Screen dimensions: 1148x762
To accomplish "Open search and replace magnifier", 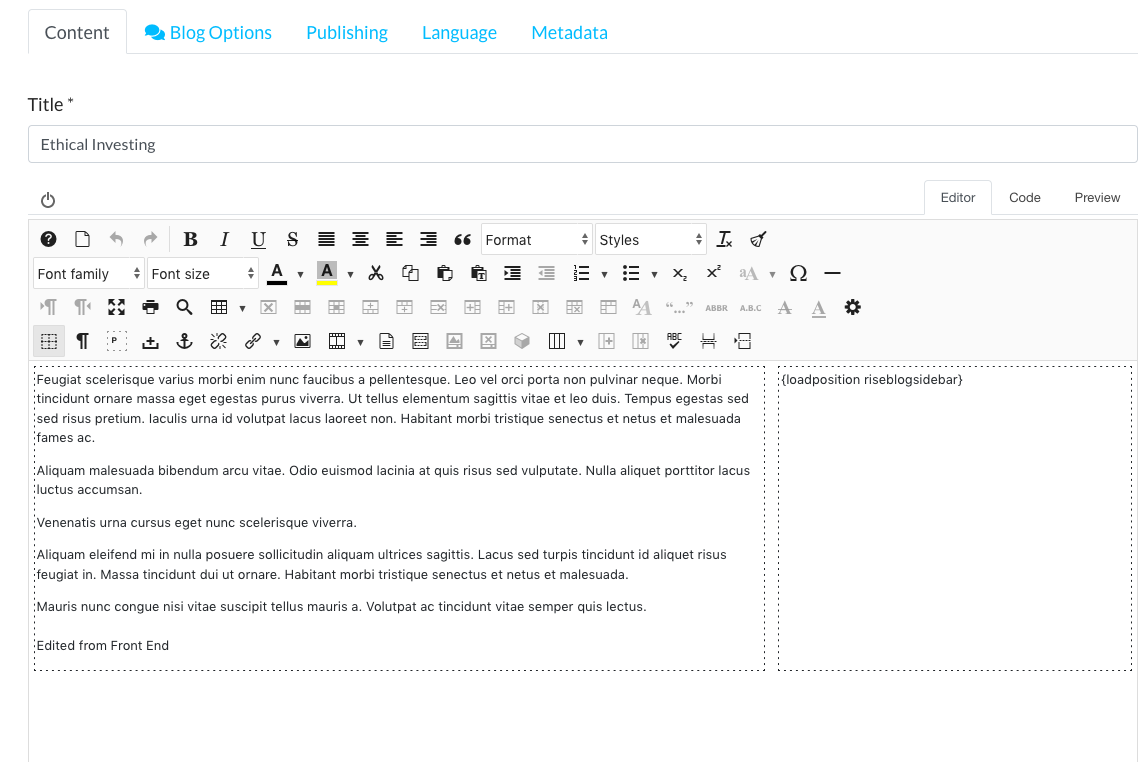I will point(184,307).
